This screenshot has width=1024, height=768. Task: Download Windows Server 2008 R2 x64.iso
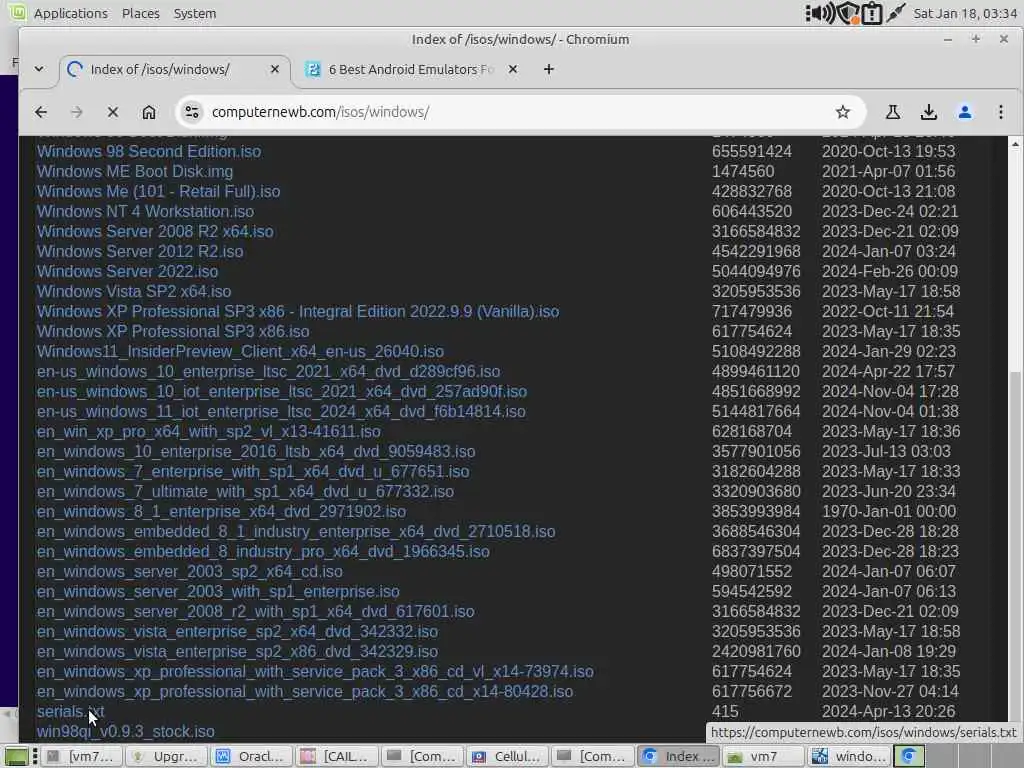pos(155,232)
